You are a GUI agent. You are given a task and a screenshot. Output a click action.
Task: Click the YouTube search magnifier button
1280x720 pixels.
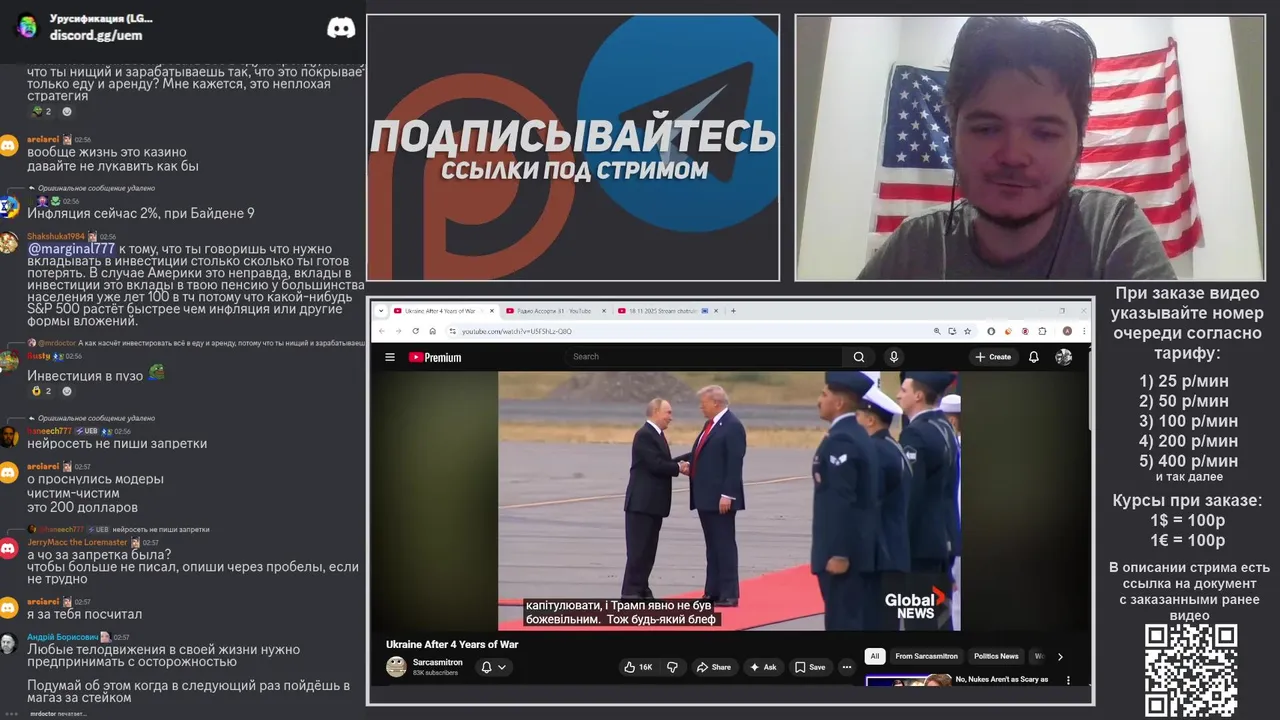tap(858, 357)
